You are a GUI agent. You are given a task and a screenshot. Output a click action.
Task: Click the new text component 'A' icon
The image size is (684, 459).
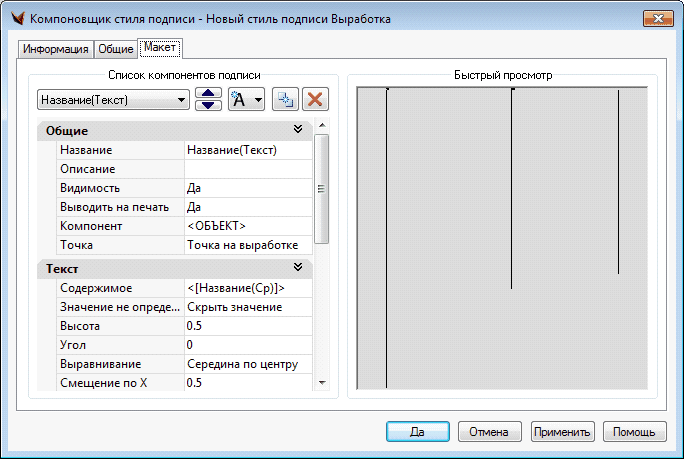240,99
